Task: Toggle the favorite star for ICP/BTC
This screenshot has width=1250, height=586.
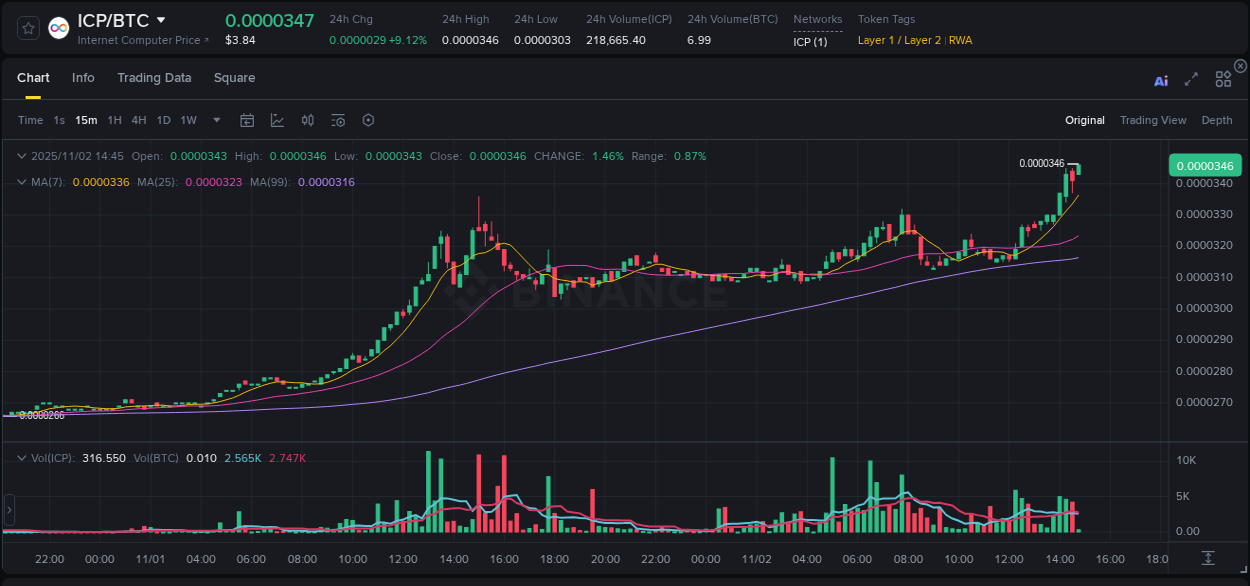Action: tap(27, 27)
